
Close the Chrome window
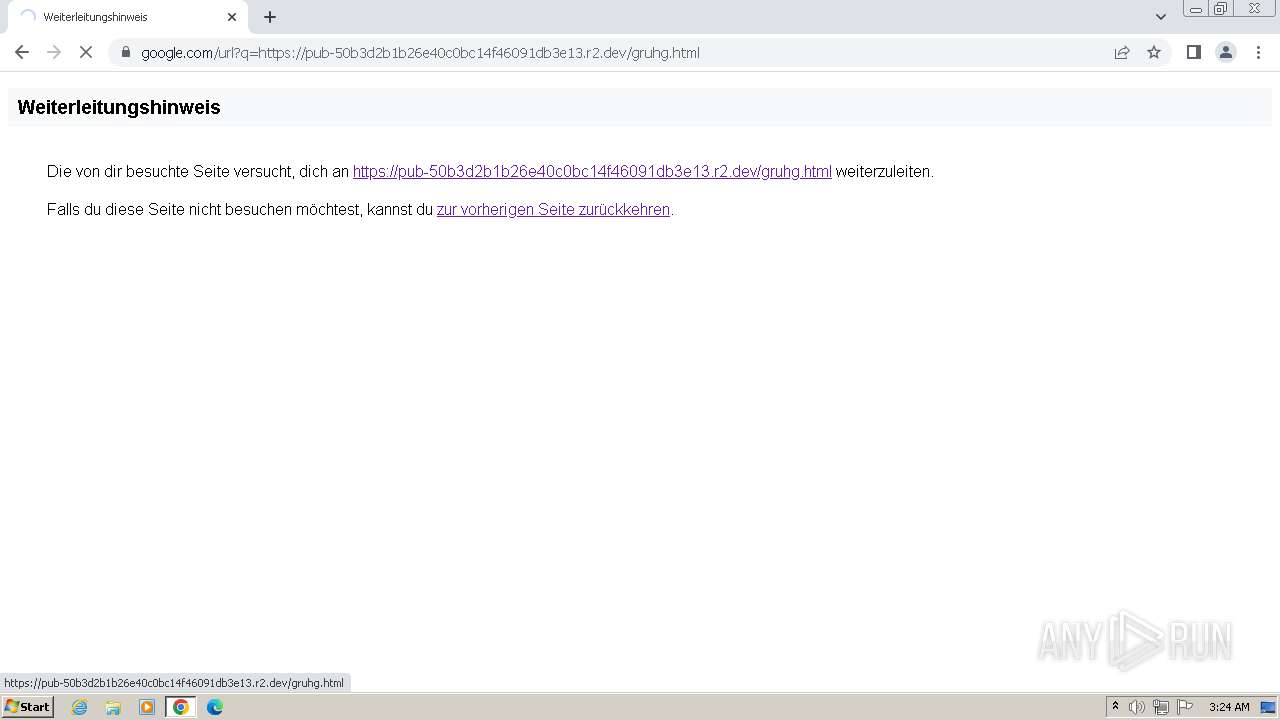tap(1254, 9)
